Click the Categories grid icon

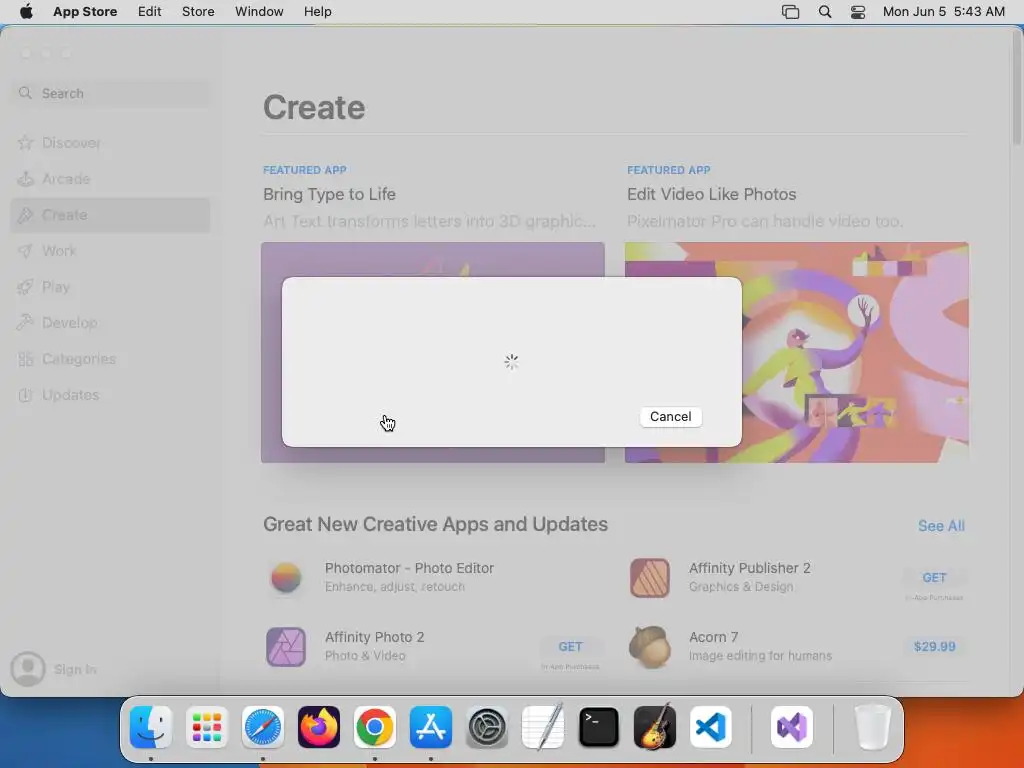25,359
